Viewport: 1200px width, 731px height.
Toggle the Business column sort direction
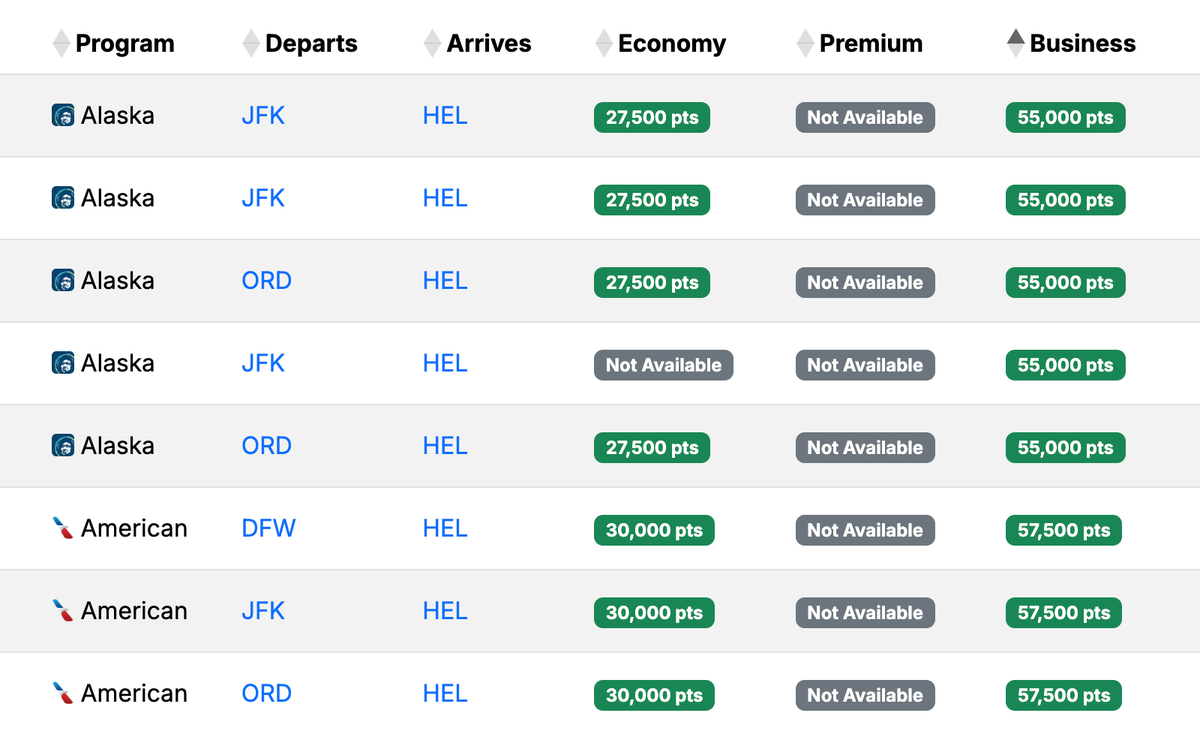tap(1016, 43)
